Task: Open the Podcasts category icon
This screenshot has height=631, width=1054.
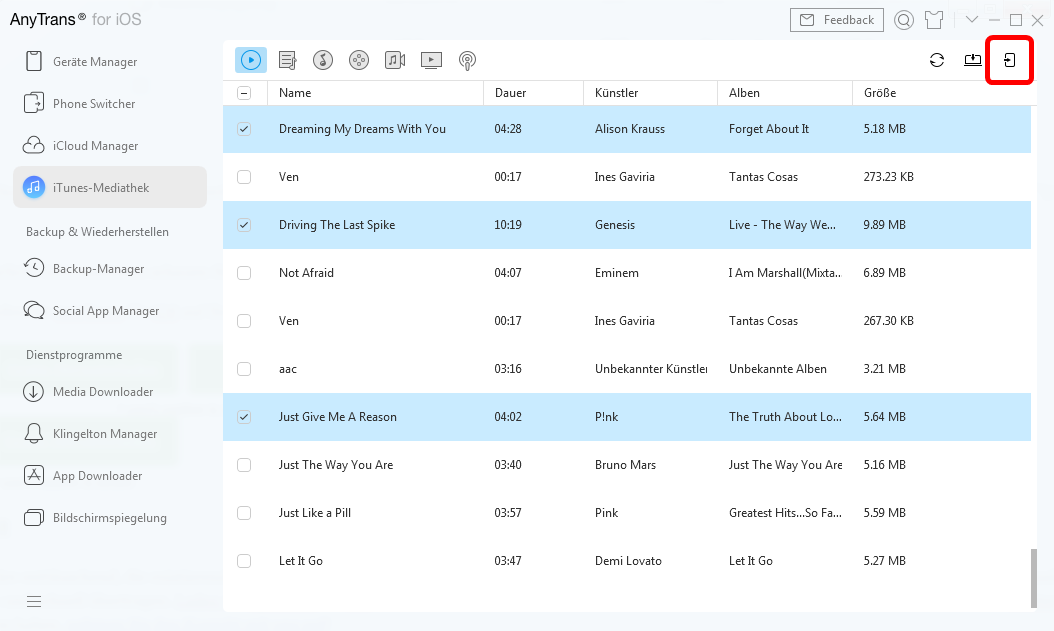Action: pos(467,60)
